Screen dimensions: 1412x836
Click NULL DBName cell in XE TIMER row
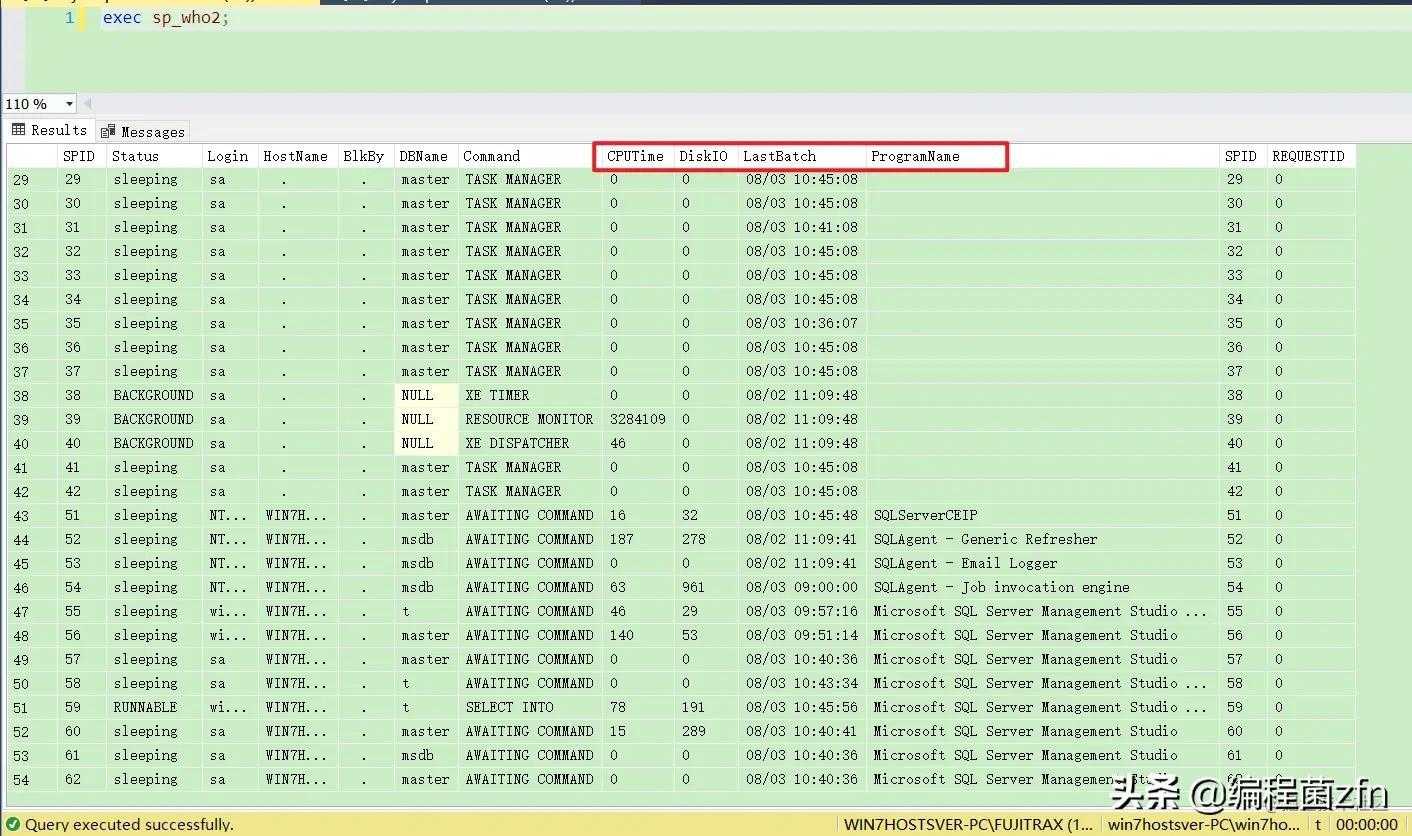(426, 395)
